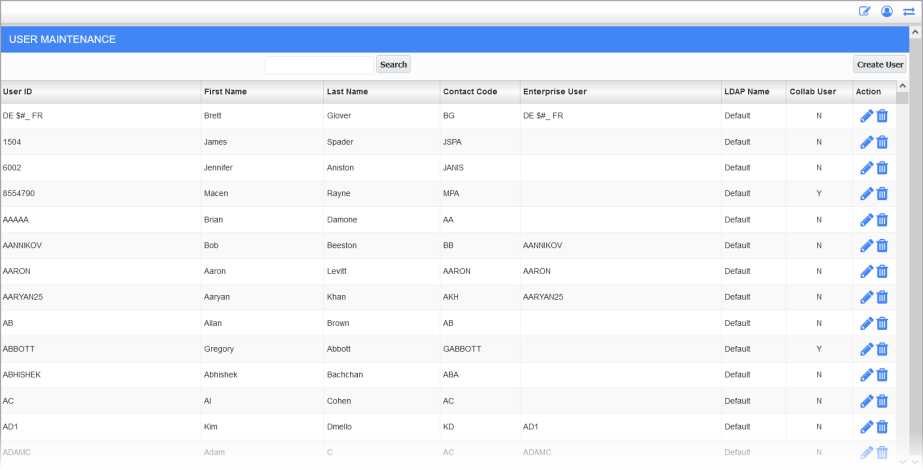Edit user ABBOTT Gregory Abbott
The height and width of the screenshot is (470, 923).
click(x=866, y=349)
